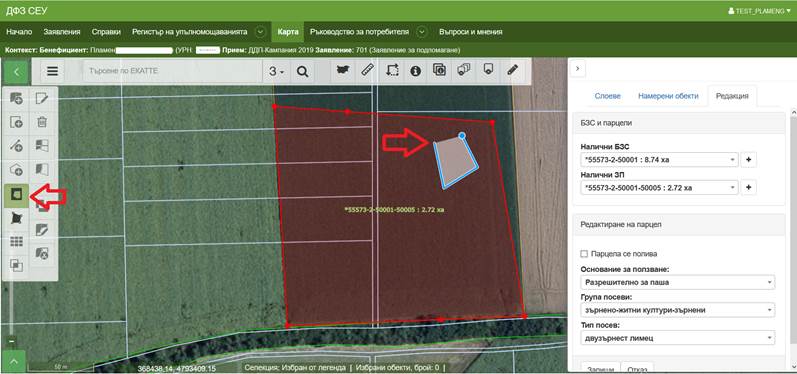Collapse right panel with chevron arrow
Screen dimensions: 797x374
pyautogui.click(x=577, y=68)
